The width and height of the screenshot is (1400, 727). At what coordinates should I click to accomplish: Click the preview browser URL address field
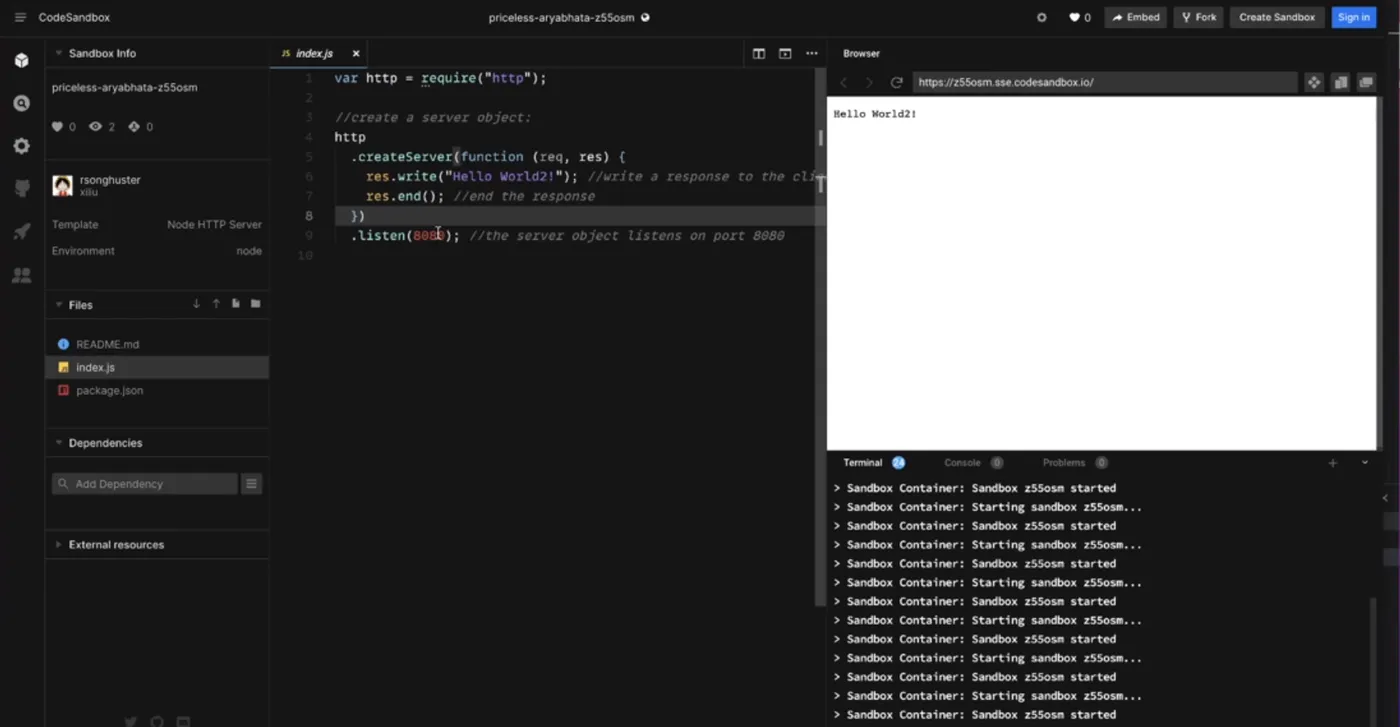(x=1104, y=82)
